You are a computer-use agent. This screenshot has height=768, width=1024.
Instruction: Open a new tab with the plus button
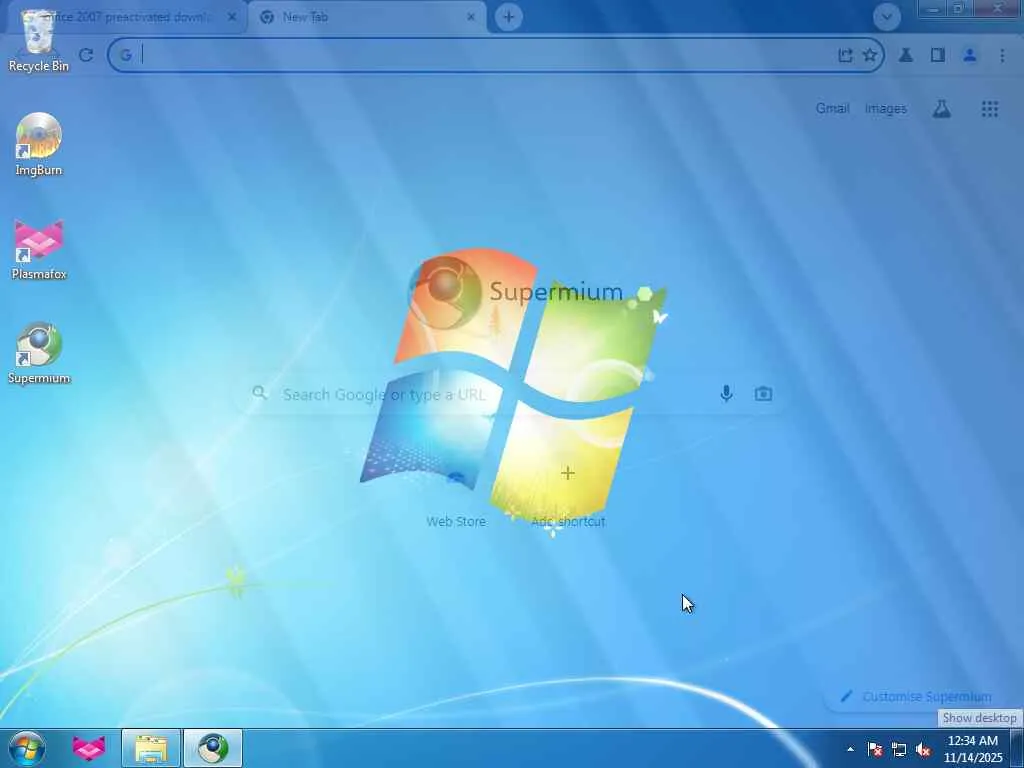click(509, 17)
